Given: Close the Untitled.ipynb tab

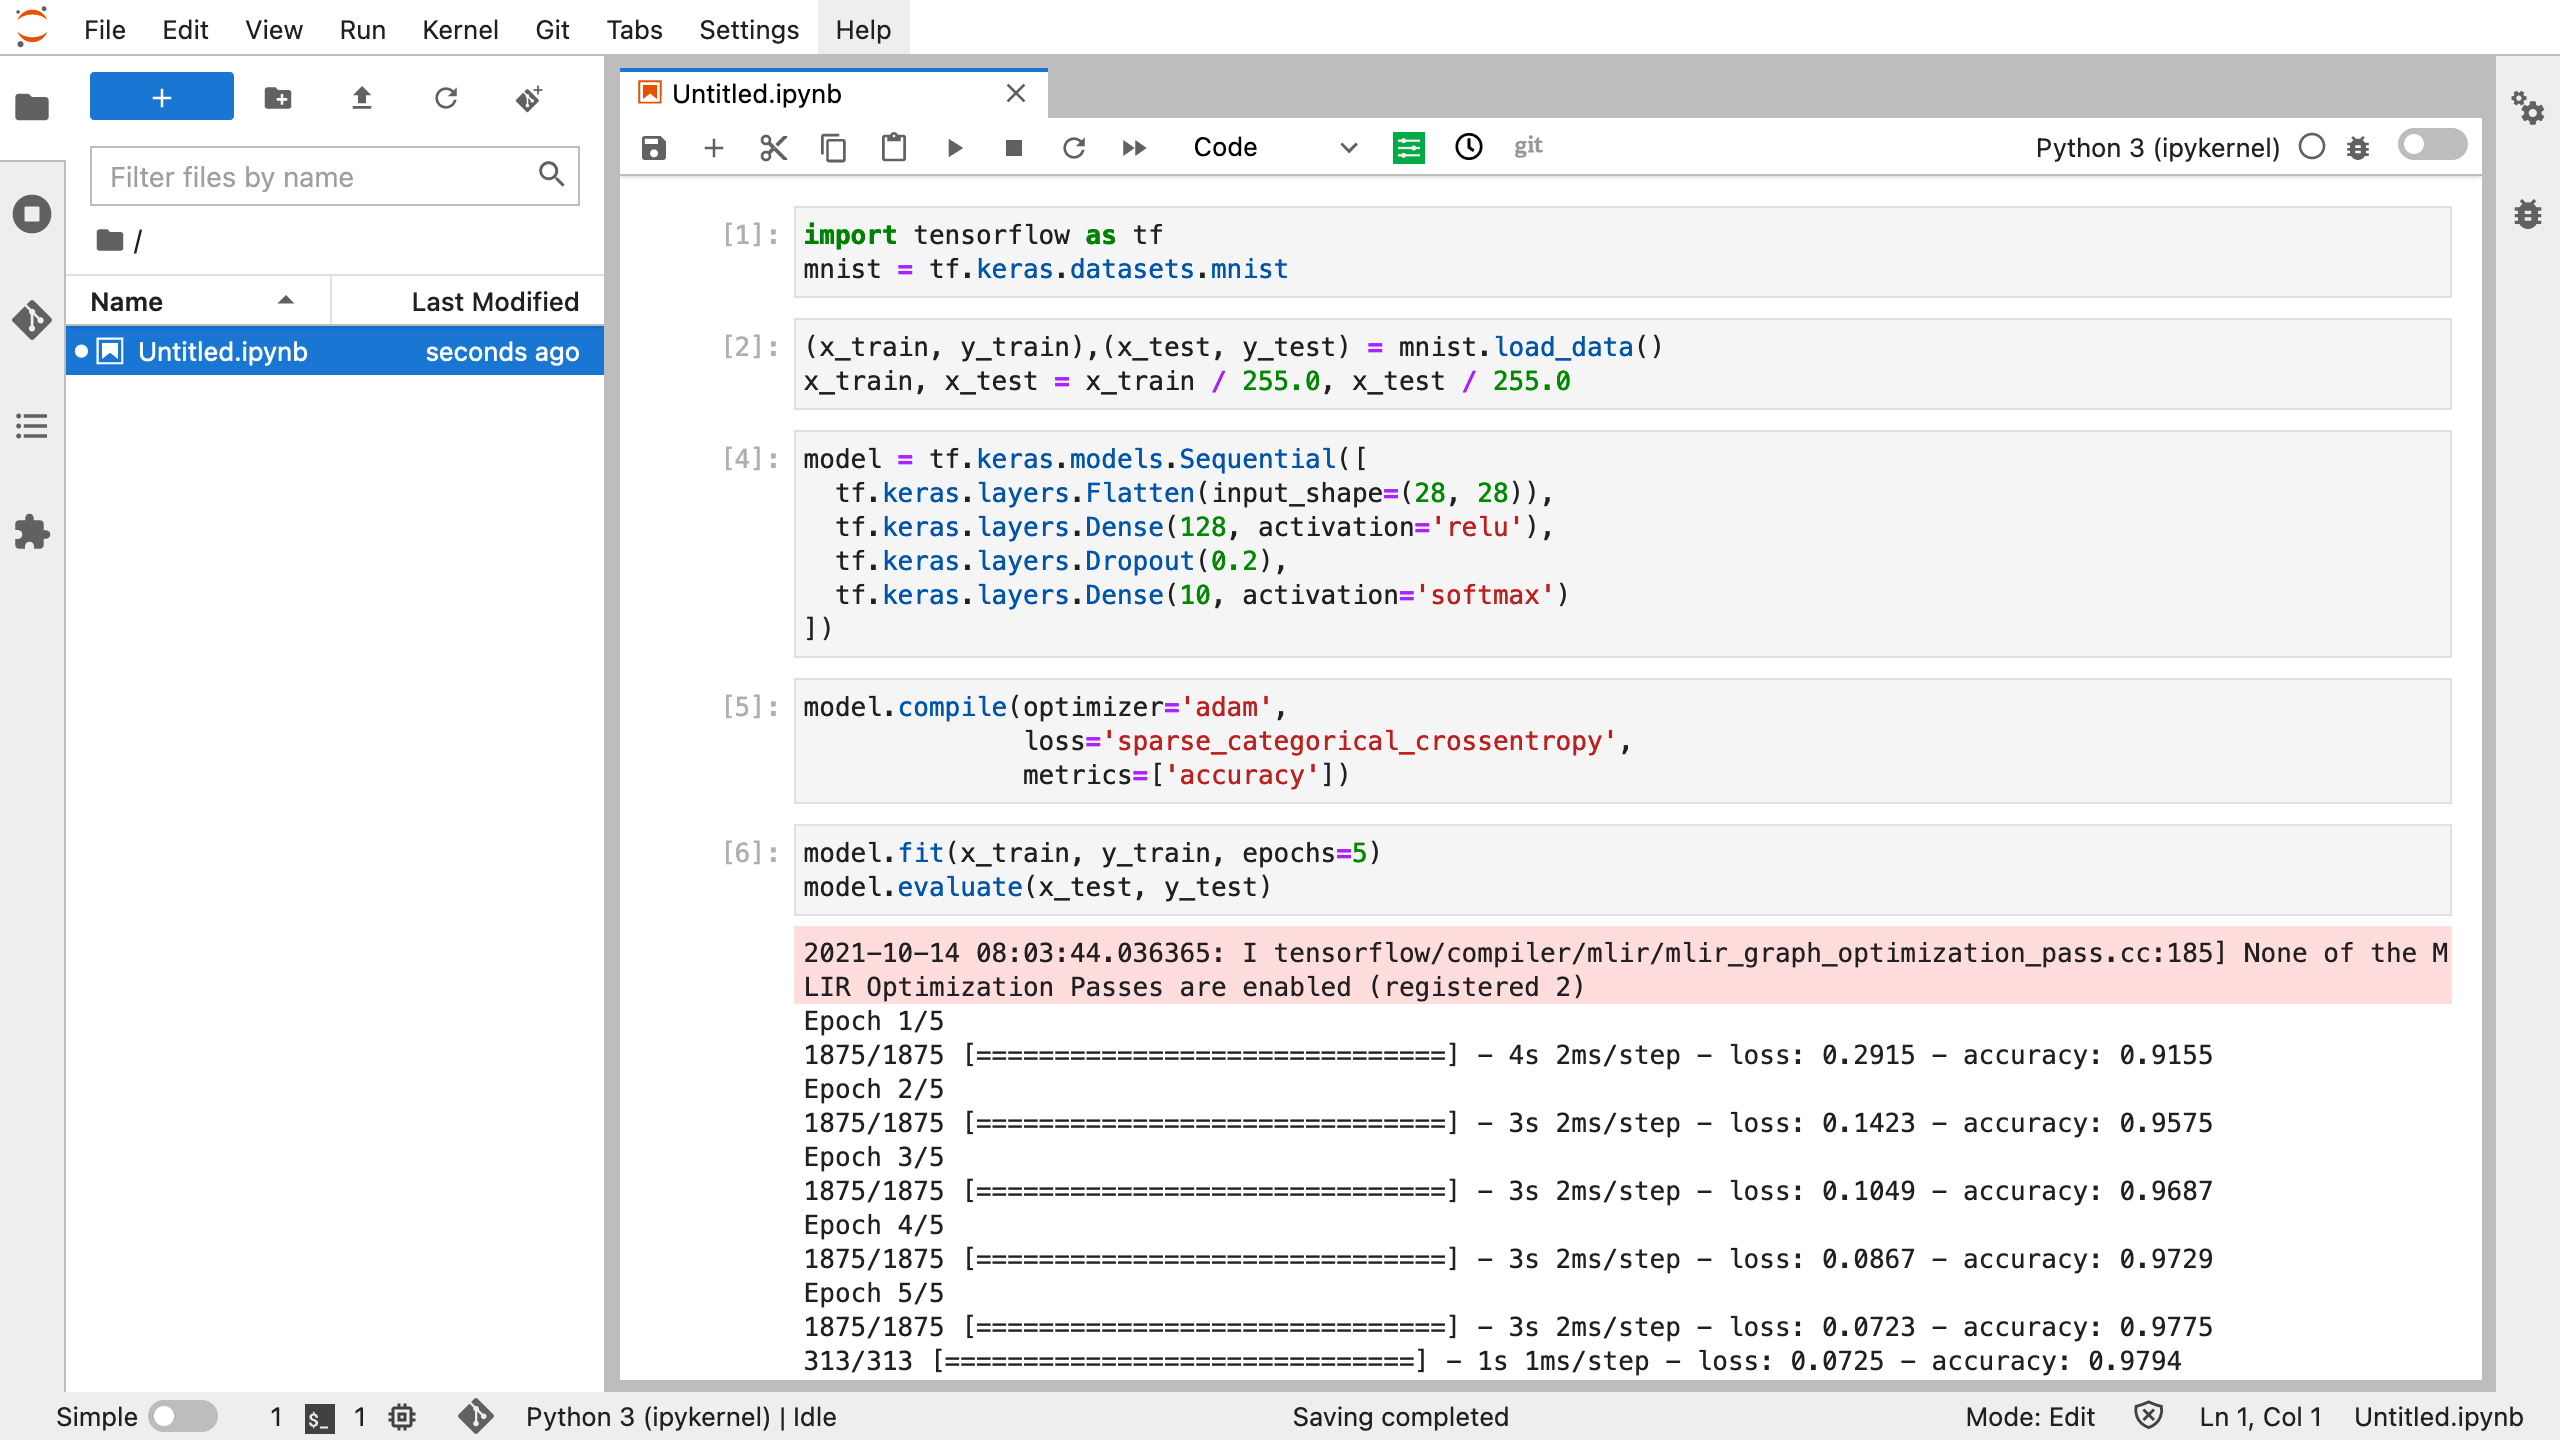Looking at the screenshot, I should pos(1016,93).
